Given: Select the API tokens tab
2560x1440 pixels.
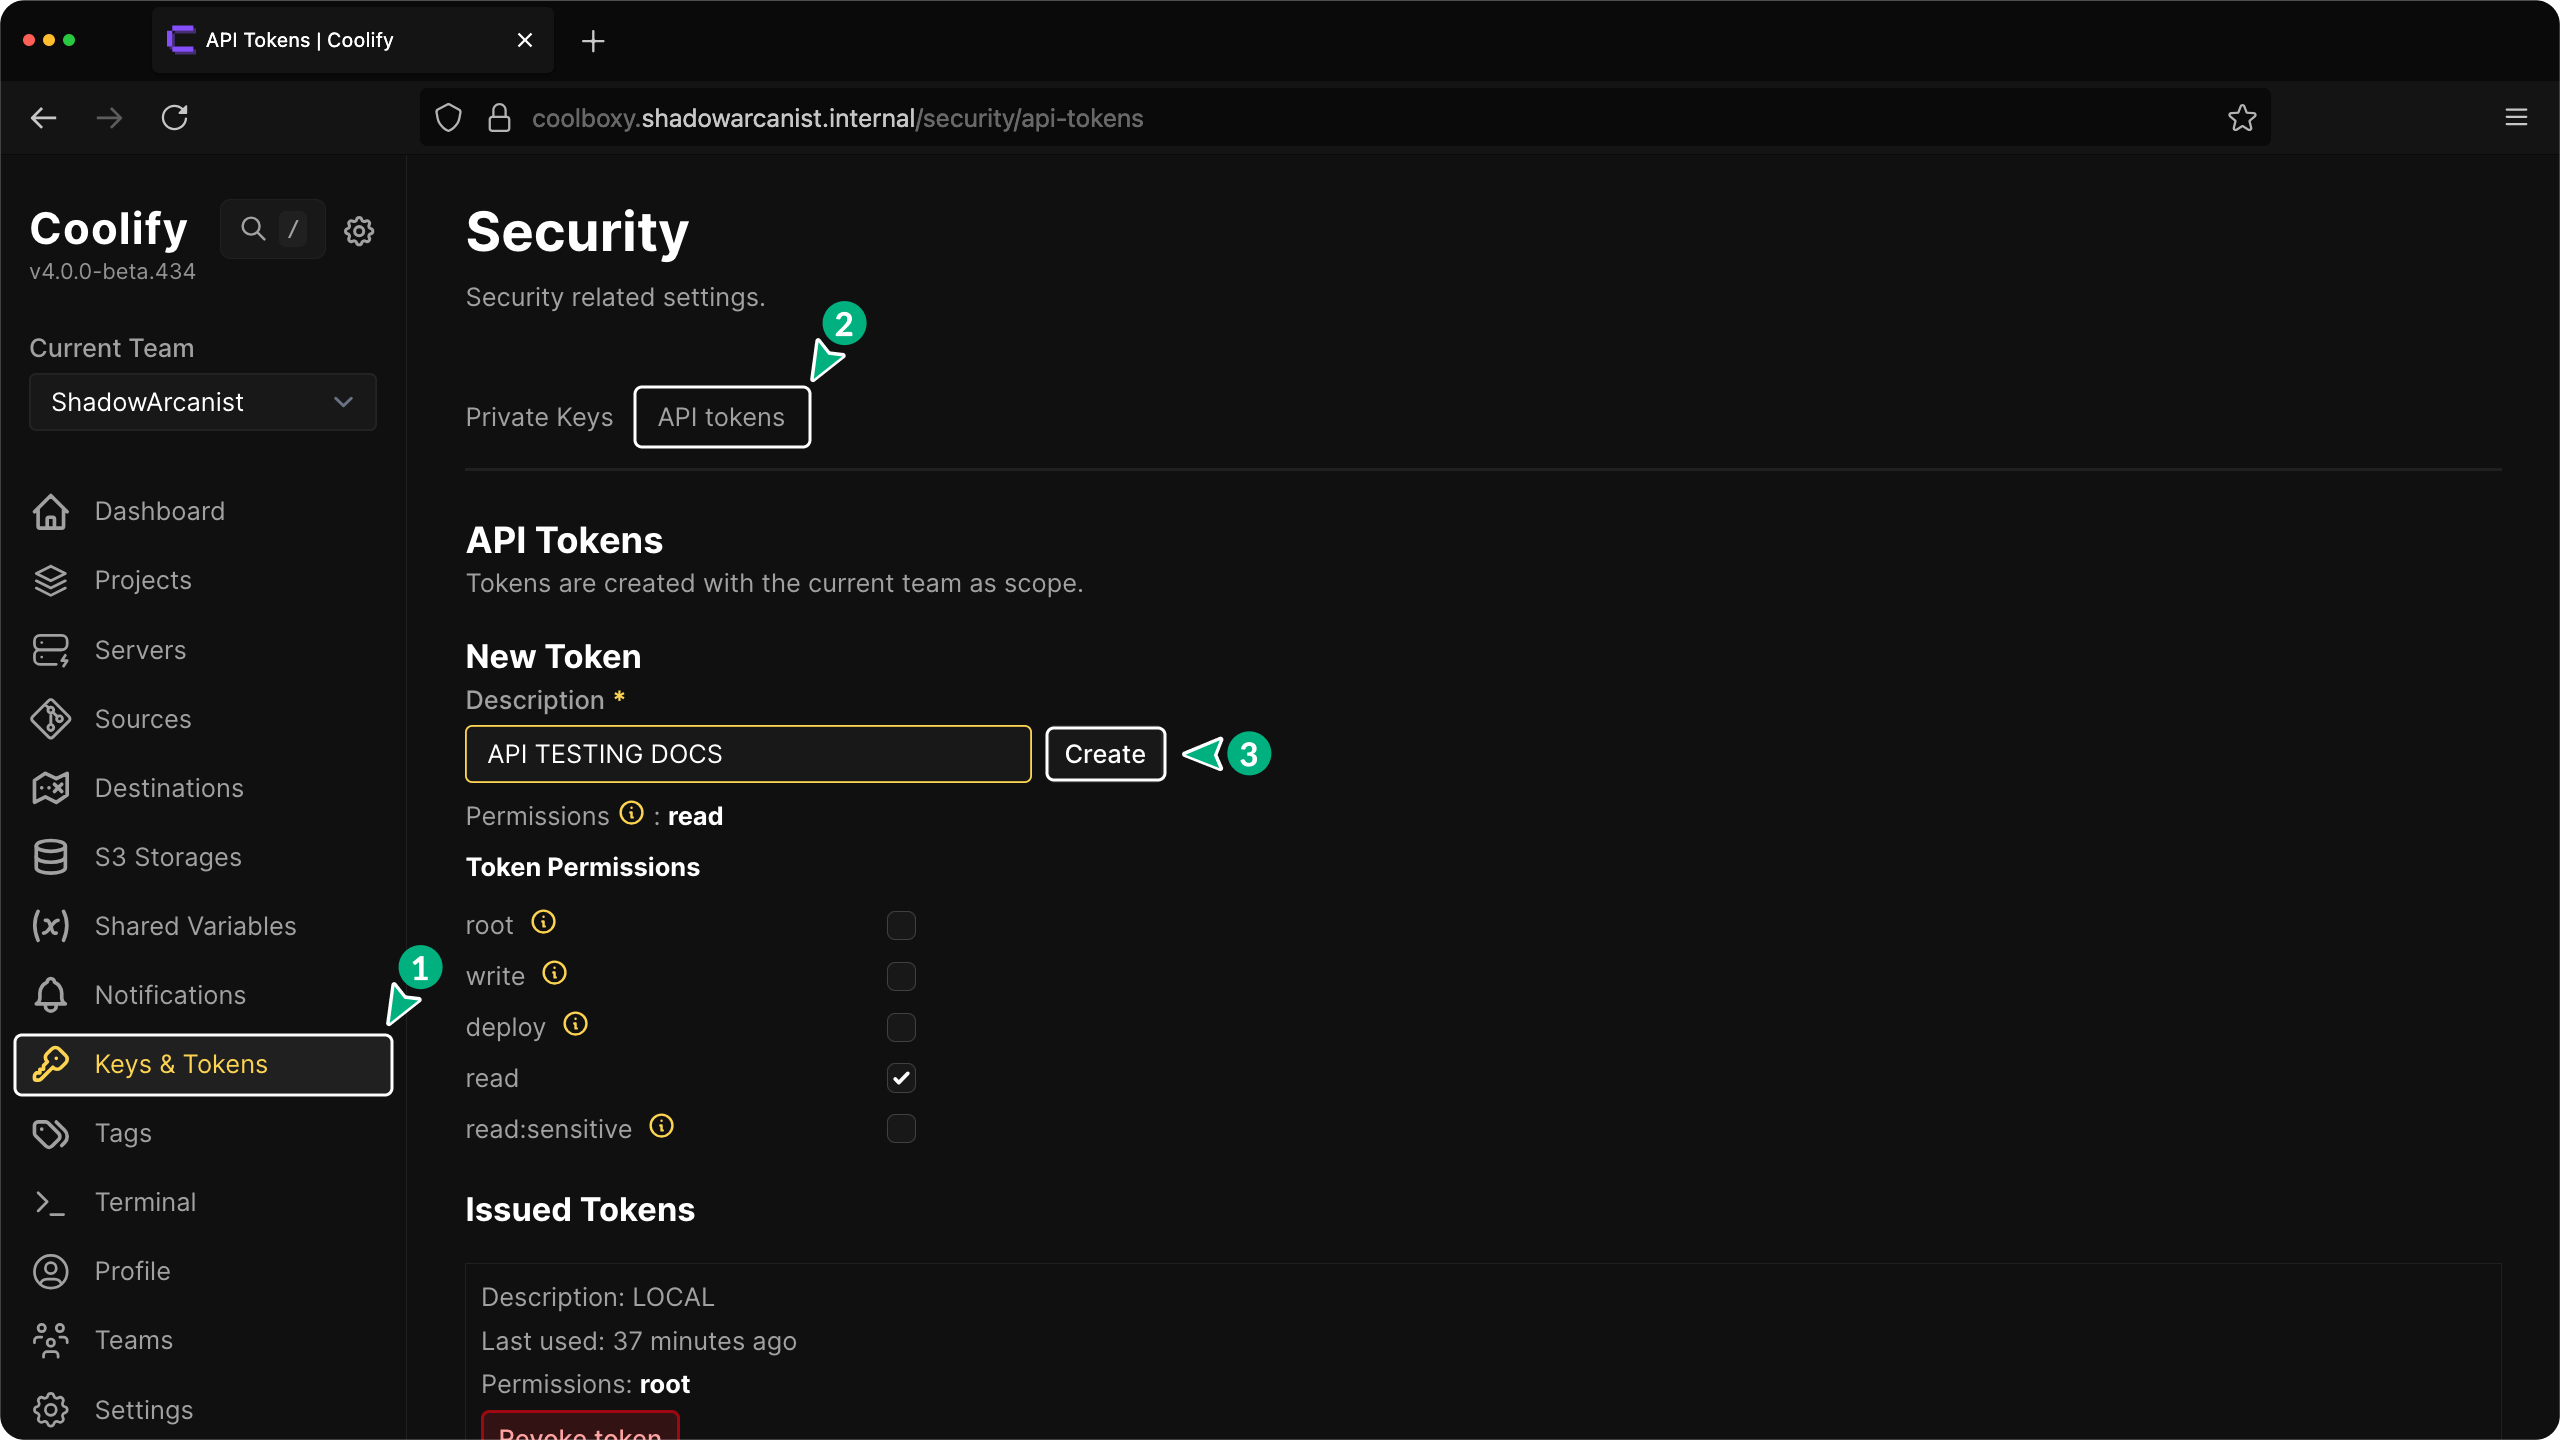Looking at the screenshot, I should 721,417.
